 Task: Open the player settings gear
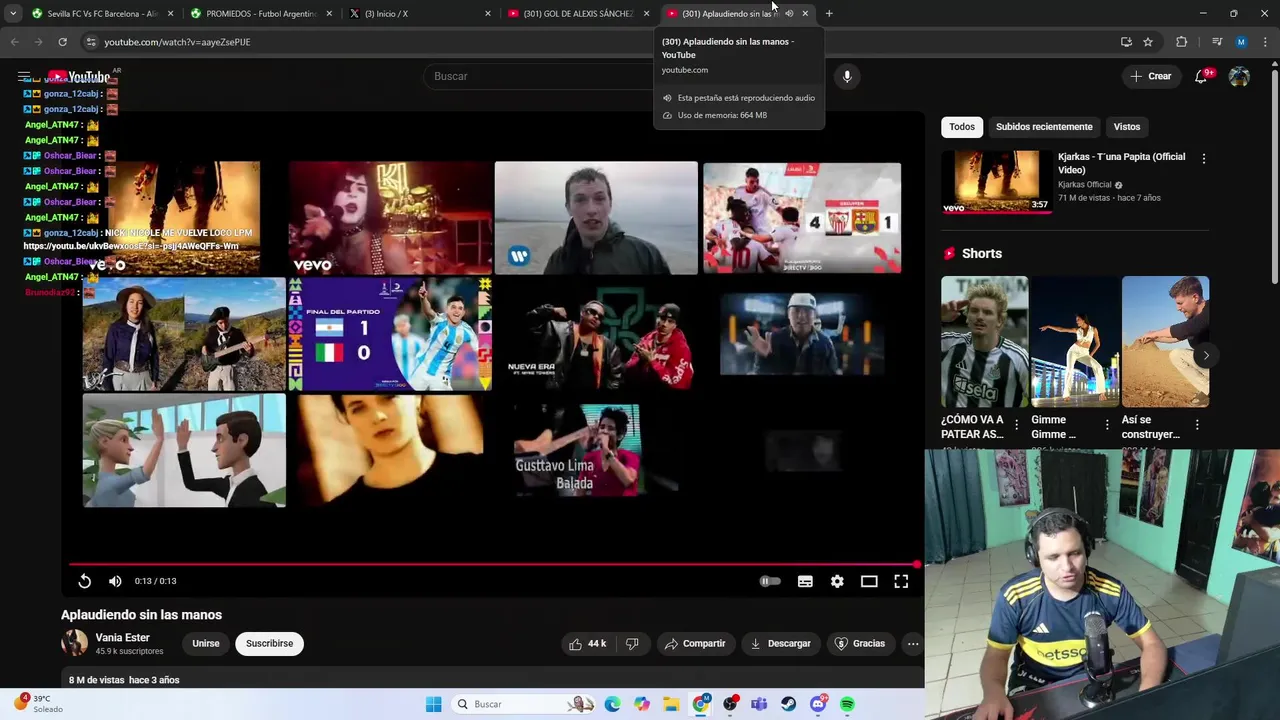[837, 581]
